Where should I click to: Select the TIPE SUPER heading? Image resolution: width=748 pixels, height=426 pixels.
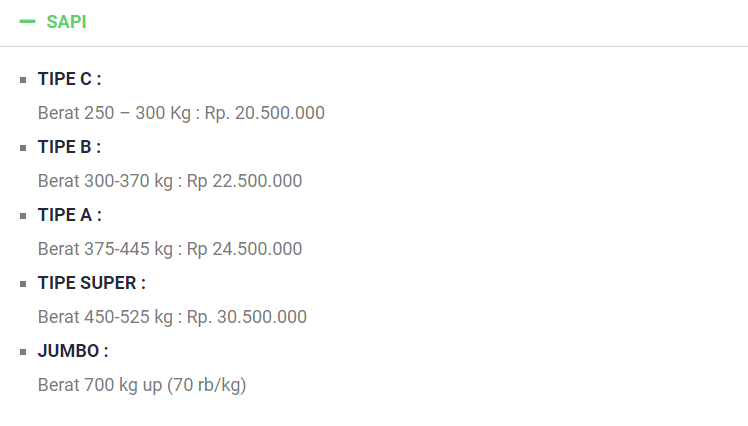[91, 283]
